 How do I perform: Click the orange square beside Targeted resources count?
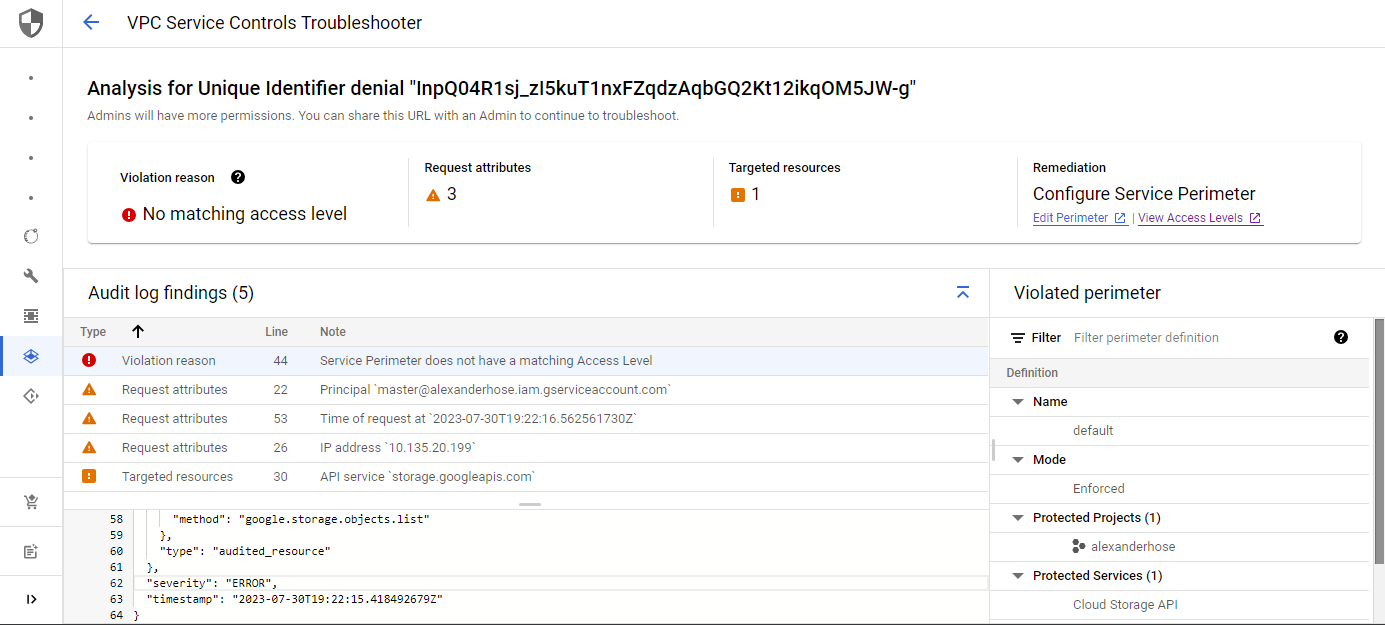pyautogui.click(x=738, y=195)
